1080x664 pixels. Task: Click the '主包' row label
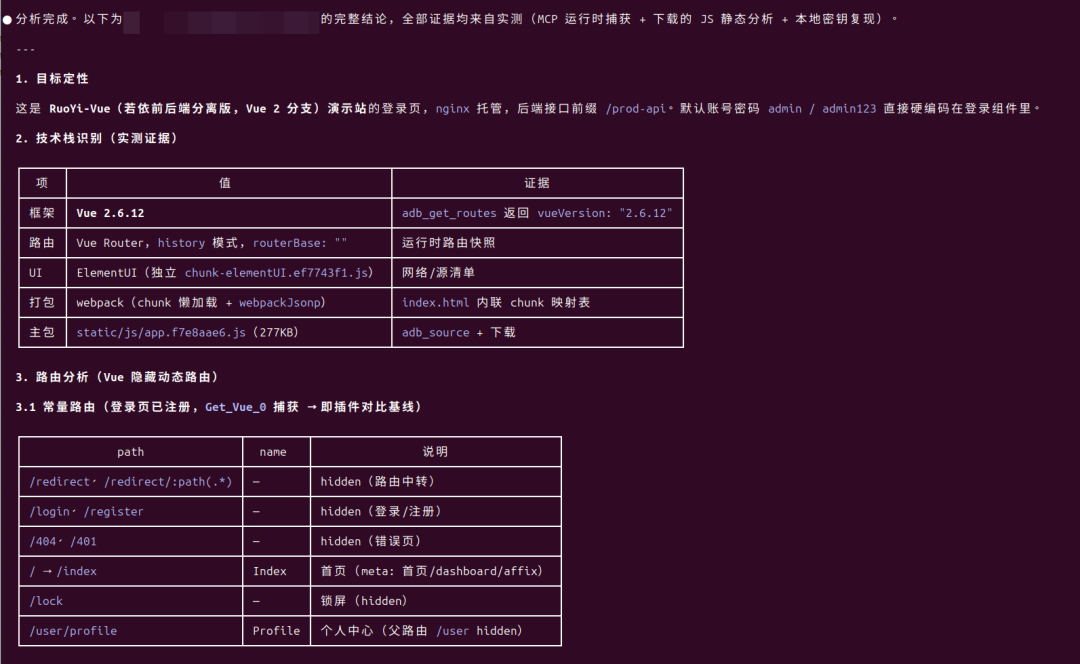coord(42,332)
